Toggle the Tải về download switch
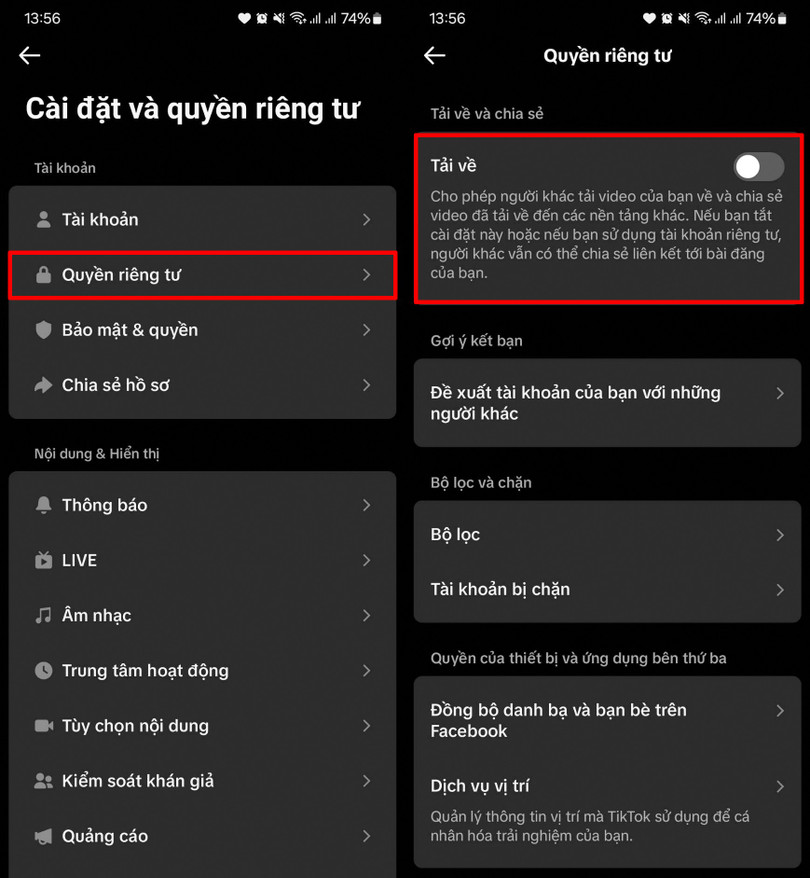Image resolution: width=810 pixels, height=878 pixels. point(759,166)
